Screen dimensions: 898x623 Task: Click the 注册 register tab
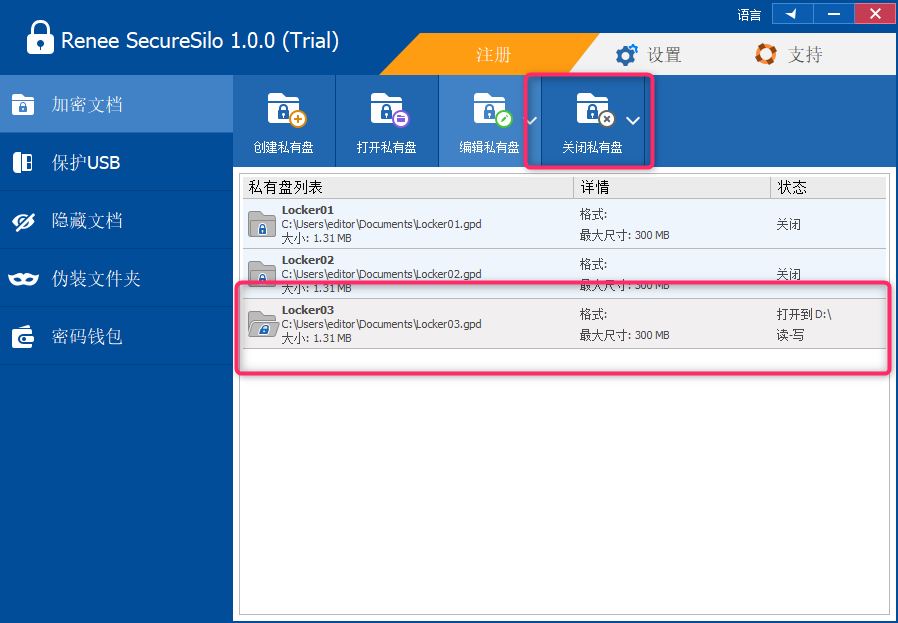point(494,55)
